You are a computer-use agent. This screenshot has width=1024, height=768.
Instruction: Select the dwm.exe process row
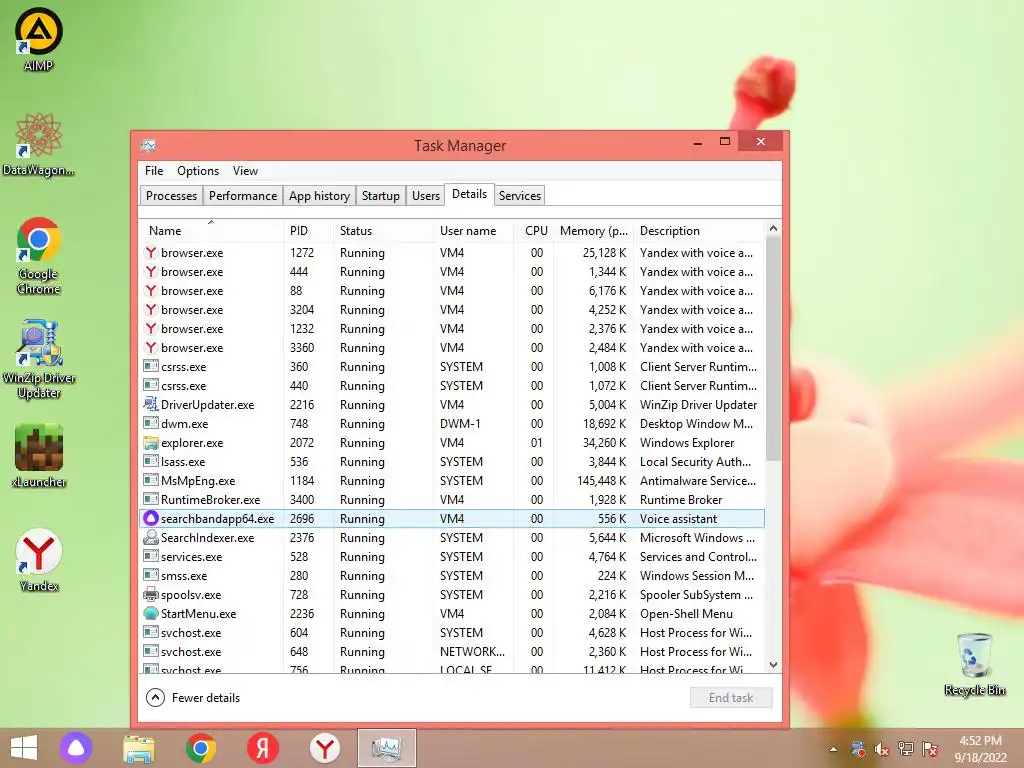452,424
